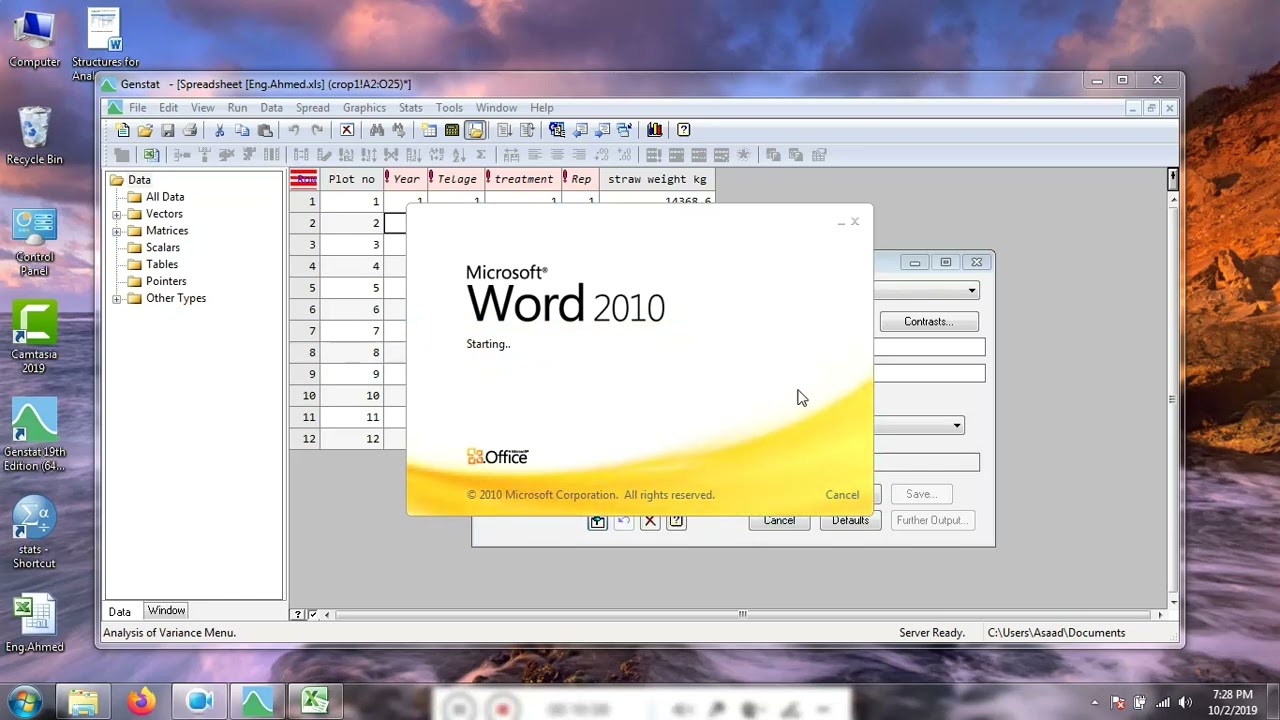Open Windows Explorer from the taskbar
Image resolution: width=1280 pixels, height=720 pixels.
(83, 702)
